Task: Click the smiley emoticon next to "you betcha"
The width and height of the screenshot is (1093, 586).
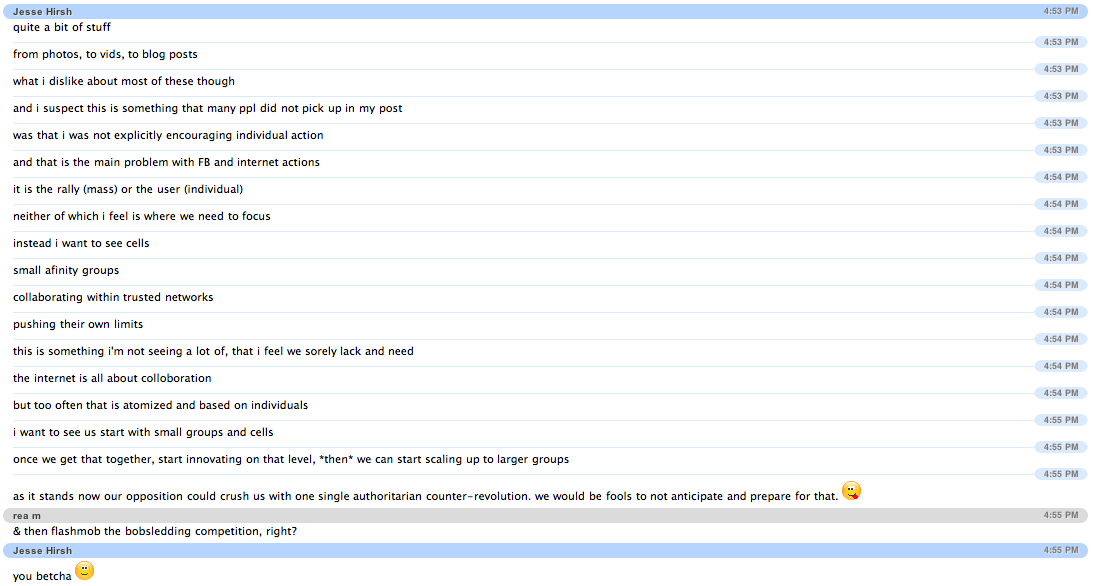Action: [84, 570]
